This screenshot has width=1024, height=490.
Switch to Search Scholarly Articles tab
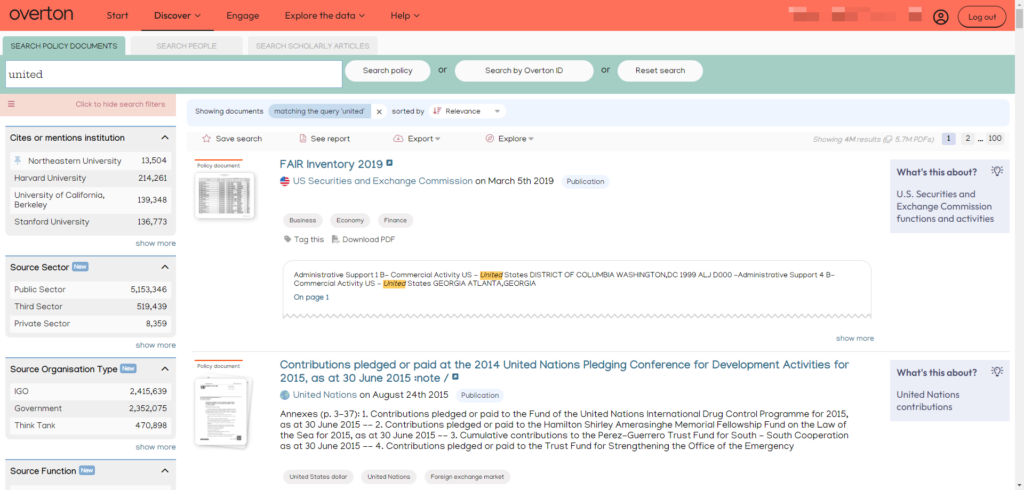tap(312, 46)
